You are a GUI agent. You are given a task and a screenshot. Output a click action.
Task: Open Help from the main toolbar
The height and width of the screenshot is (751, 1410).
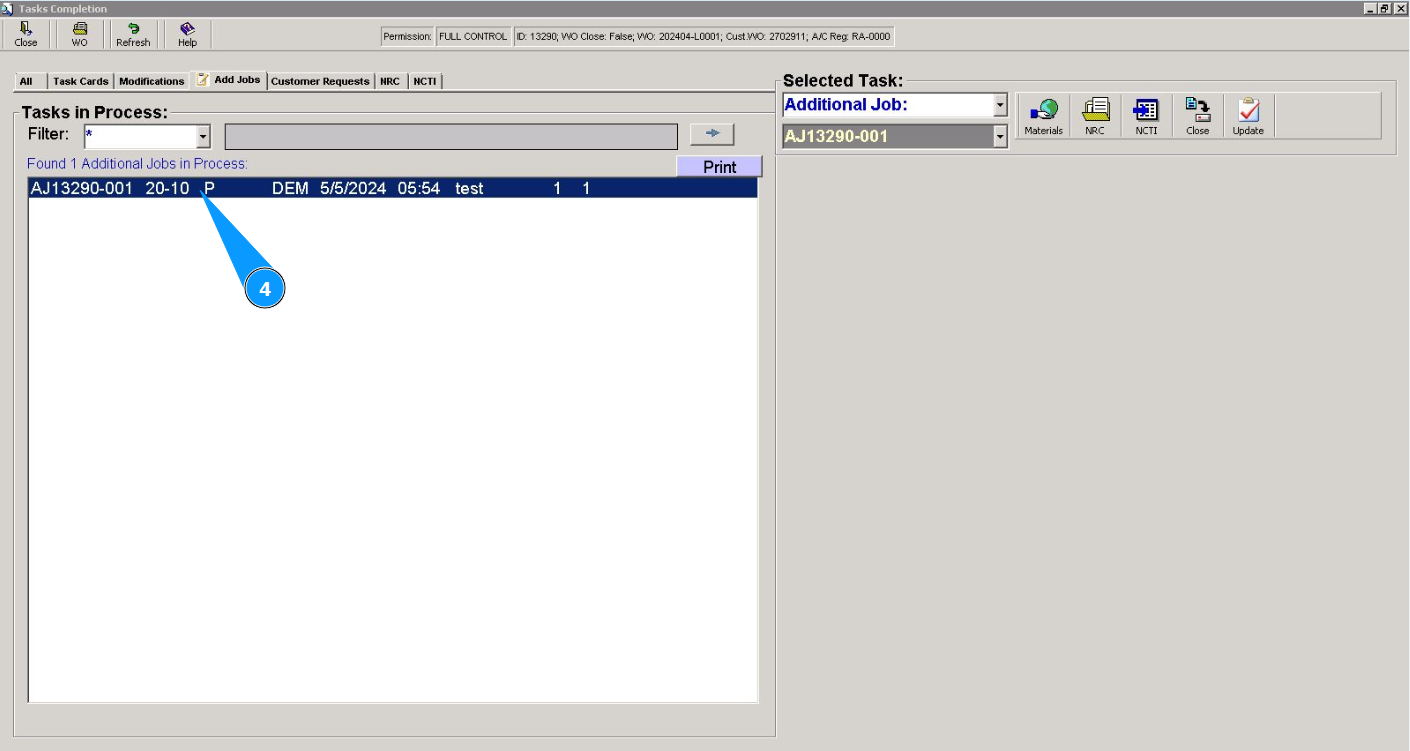tap(187, 35)
